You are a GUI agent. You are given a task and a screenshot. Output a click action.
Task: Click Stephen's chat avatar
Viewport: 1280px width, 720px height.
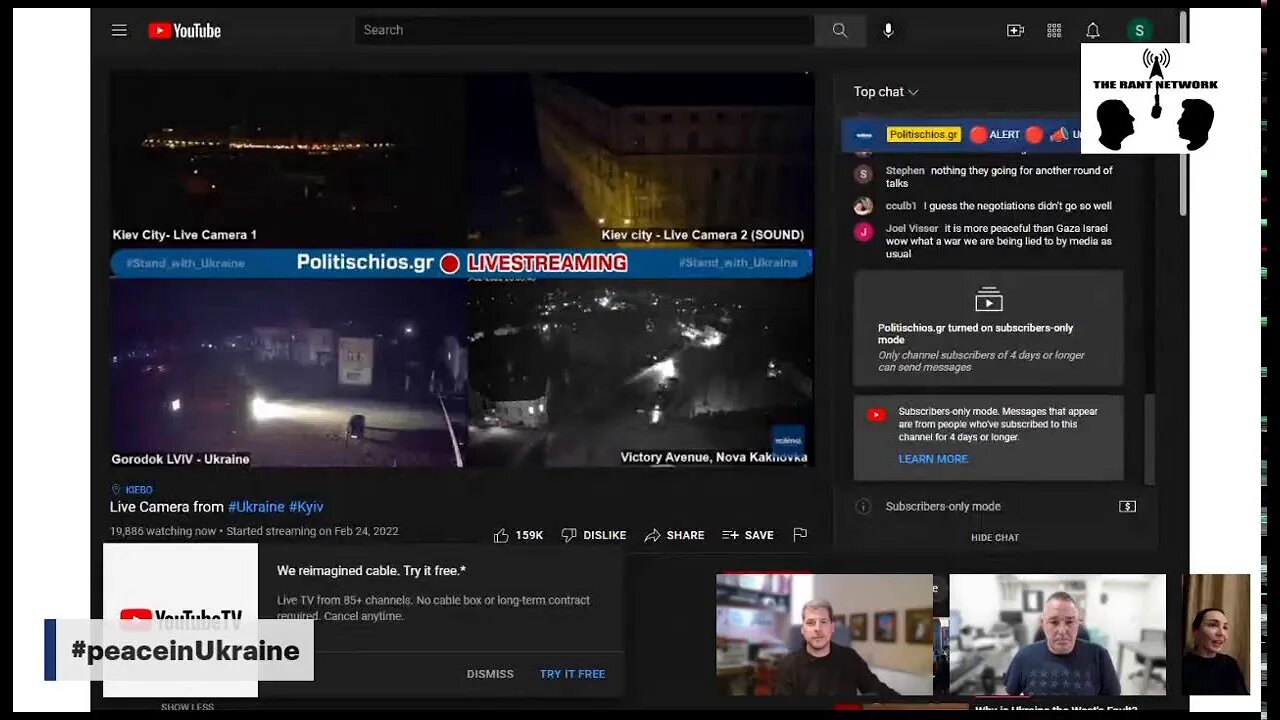(863, 174)
